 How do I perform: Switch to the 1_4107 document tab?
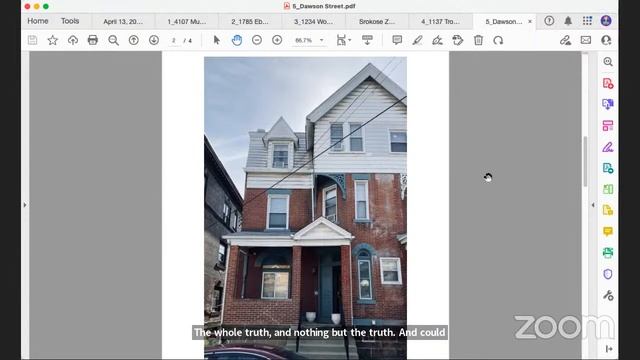pyautogui.click(x=187, y=21)
